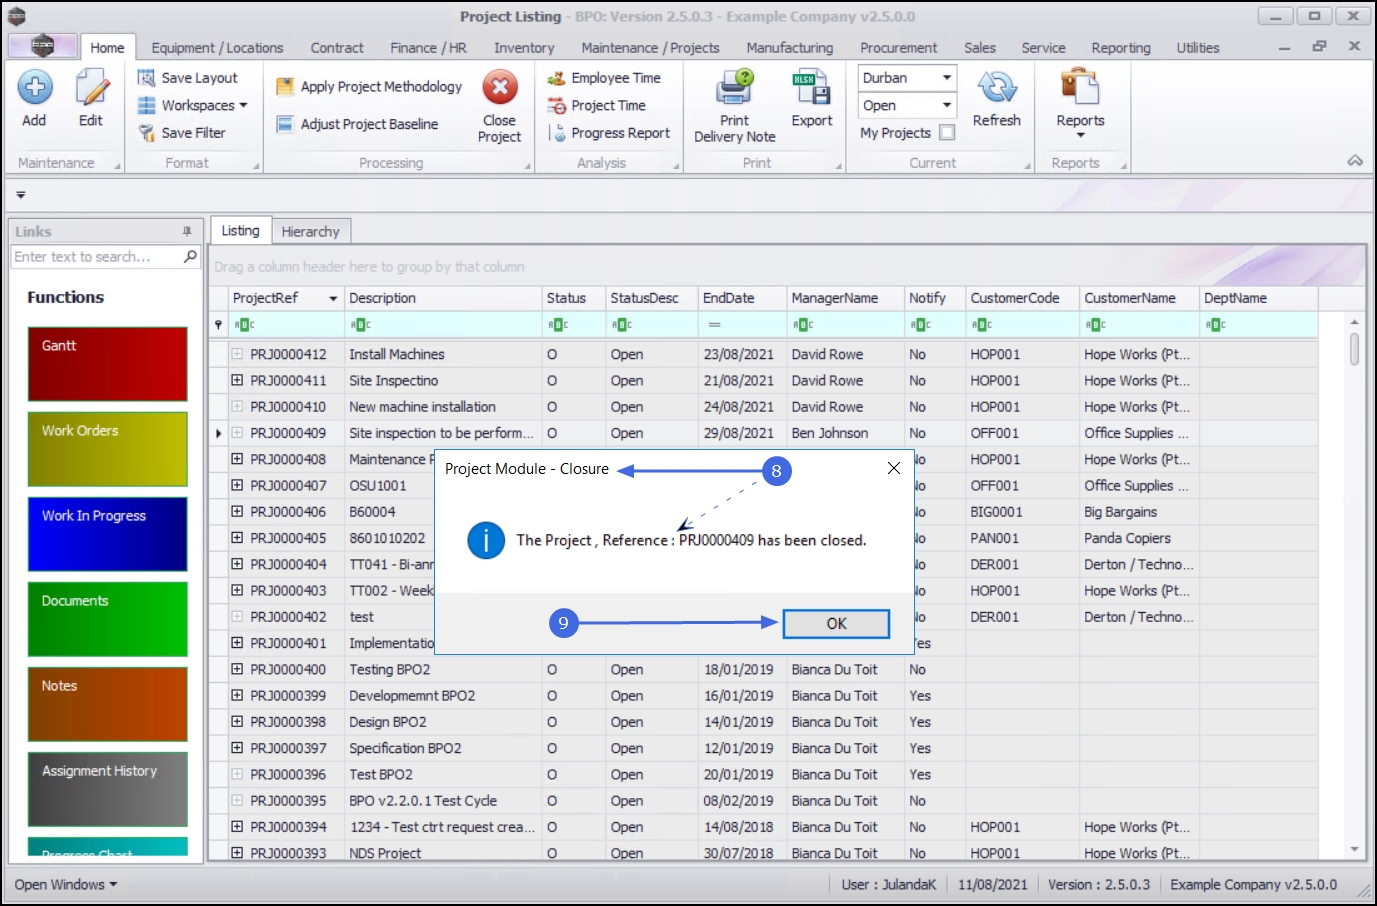Click the Refresh icon in ribbon
The height and width of the screenshot is (906, 1377).
tap(996, 88)
